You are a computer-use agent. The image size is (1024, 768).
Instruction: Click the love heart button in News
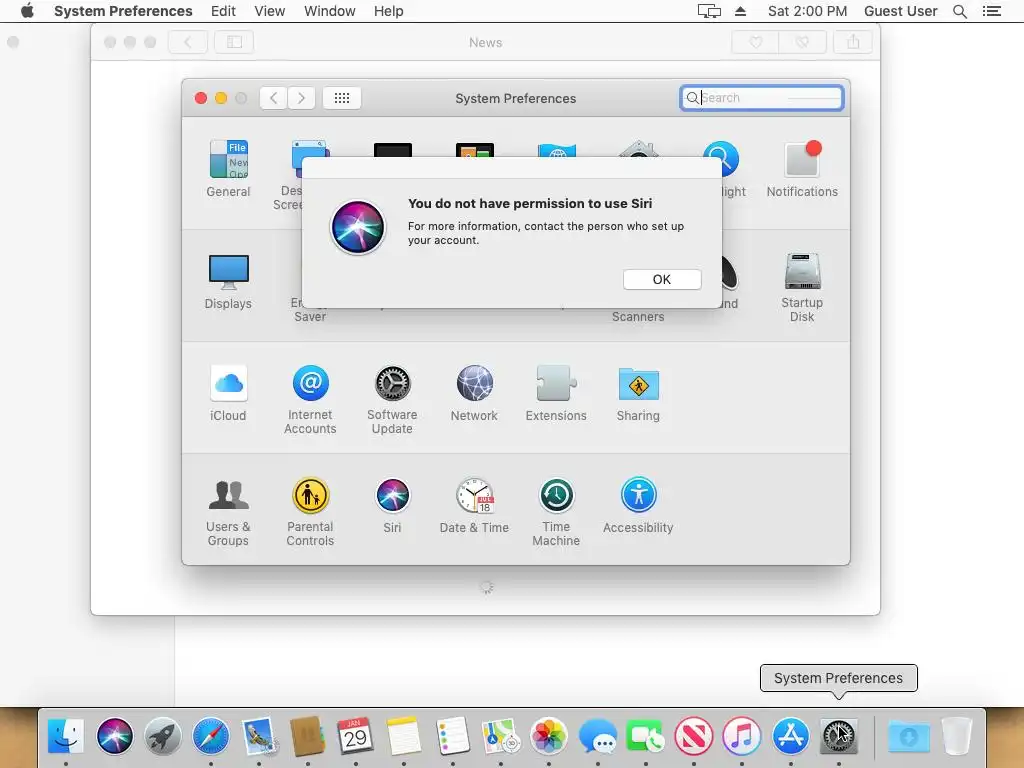pyautogui.click(x=756, y=42)
